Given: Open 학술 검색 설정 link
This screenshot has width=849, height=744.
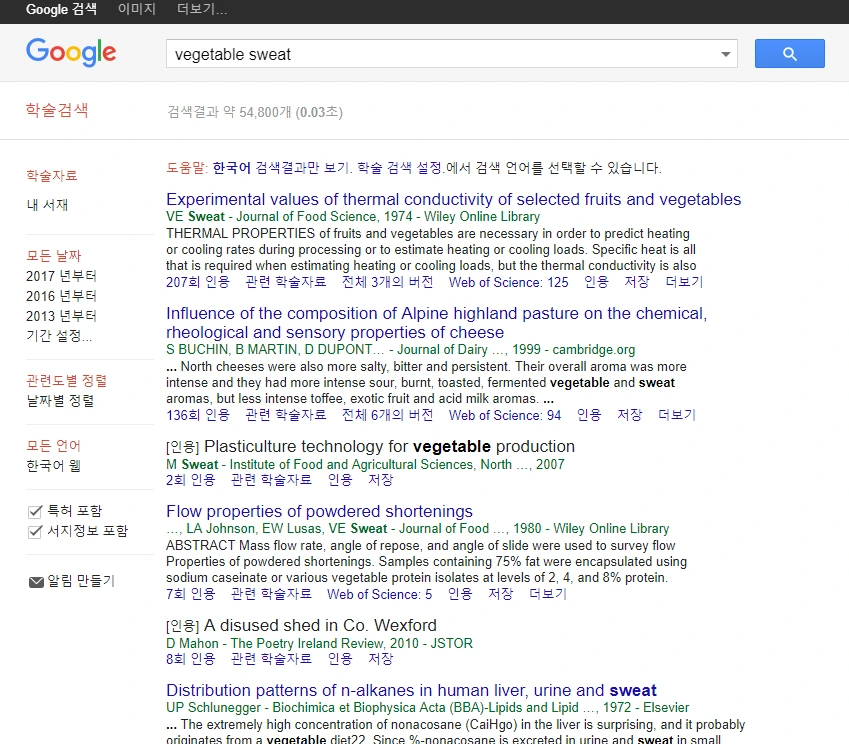Looking at the screenshot, I should click(400, 168).
